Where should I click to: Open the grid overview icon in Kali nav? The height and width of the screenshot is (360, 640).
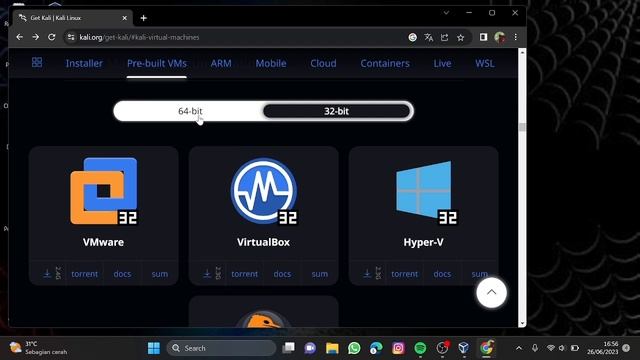(x=37, y=62)
